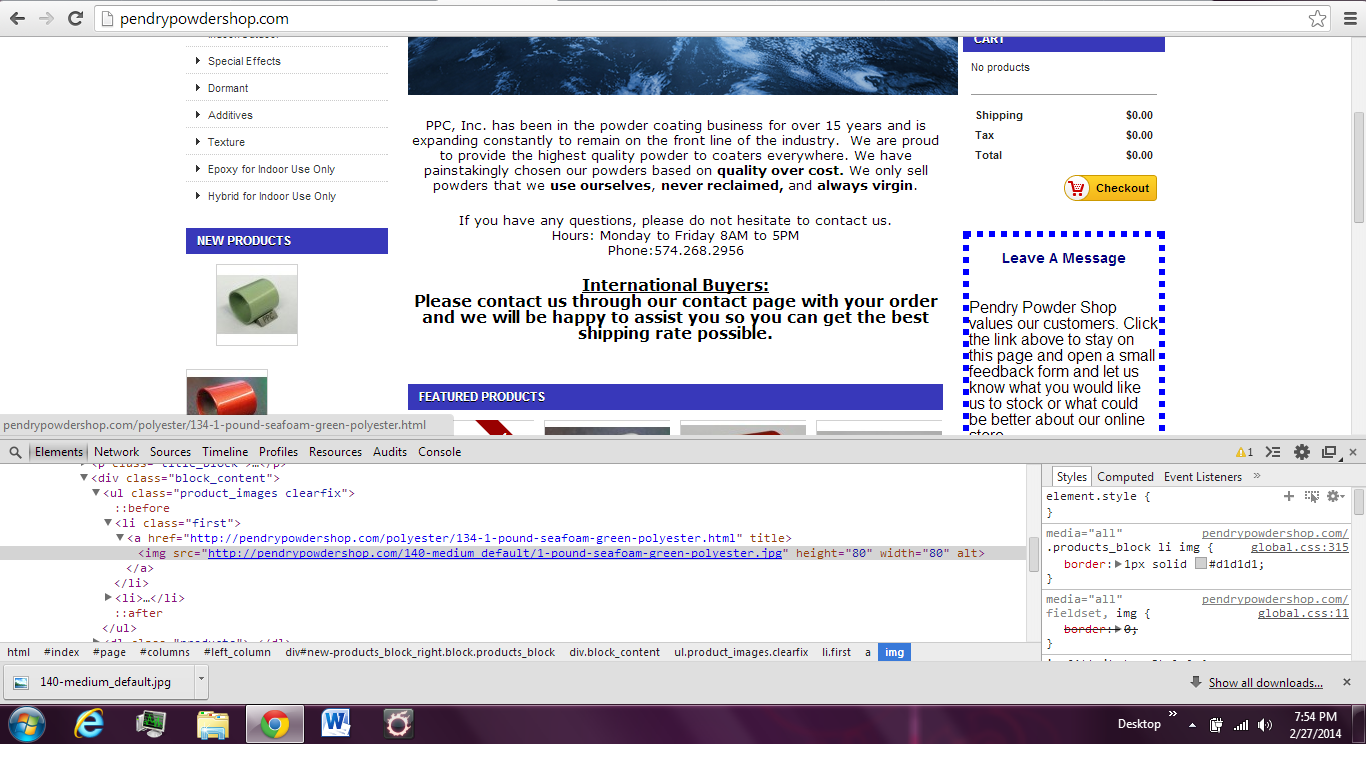Open the Audits tab
The image size is (1366, 768).
coord(390,452)
